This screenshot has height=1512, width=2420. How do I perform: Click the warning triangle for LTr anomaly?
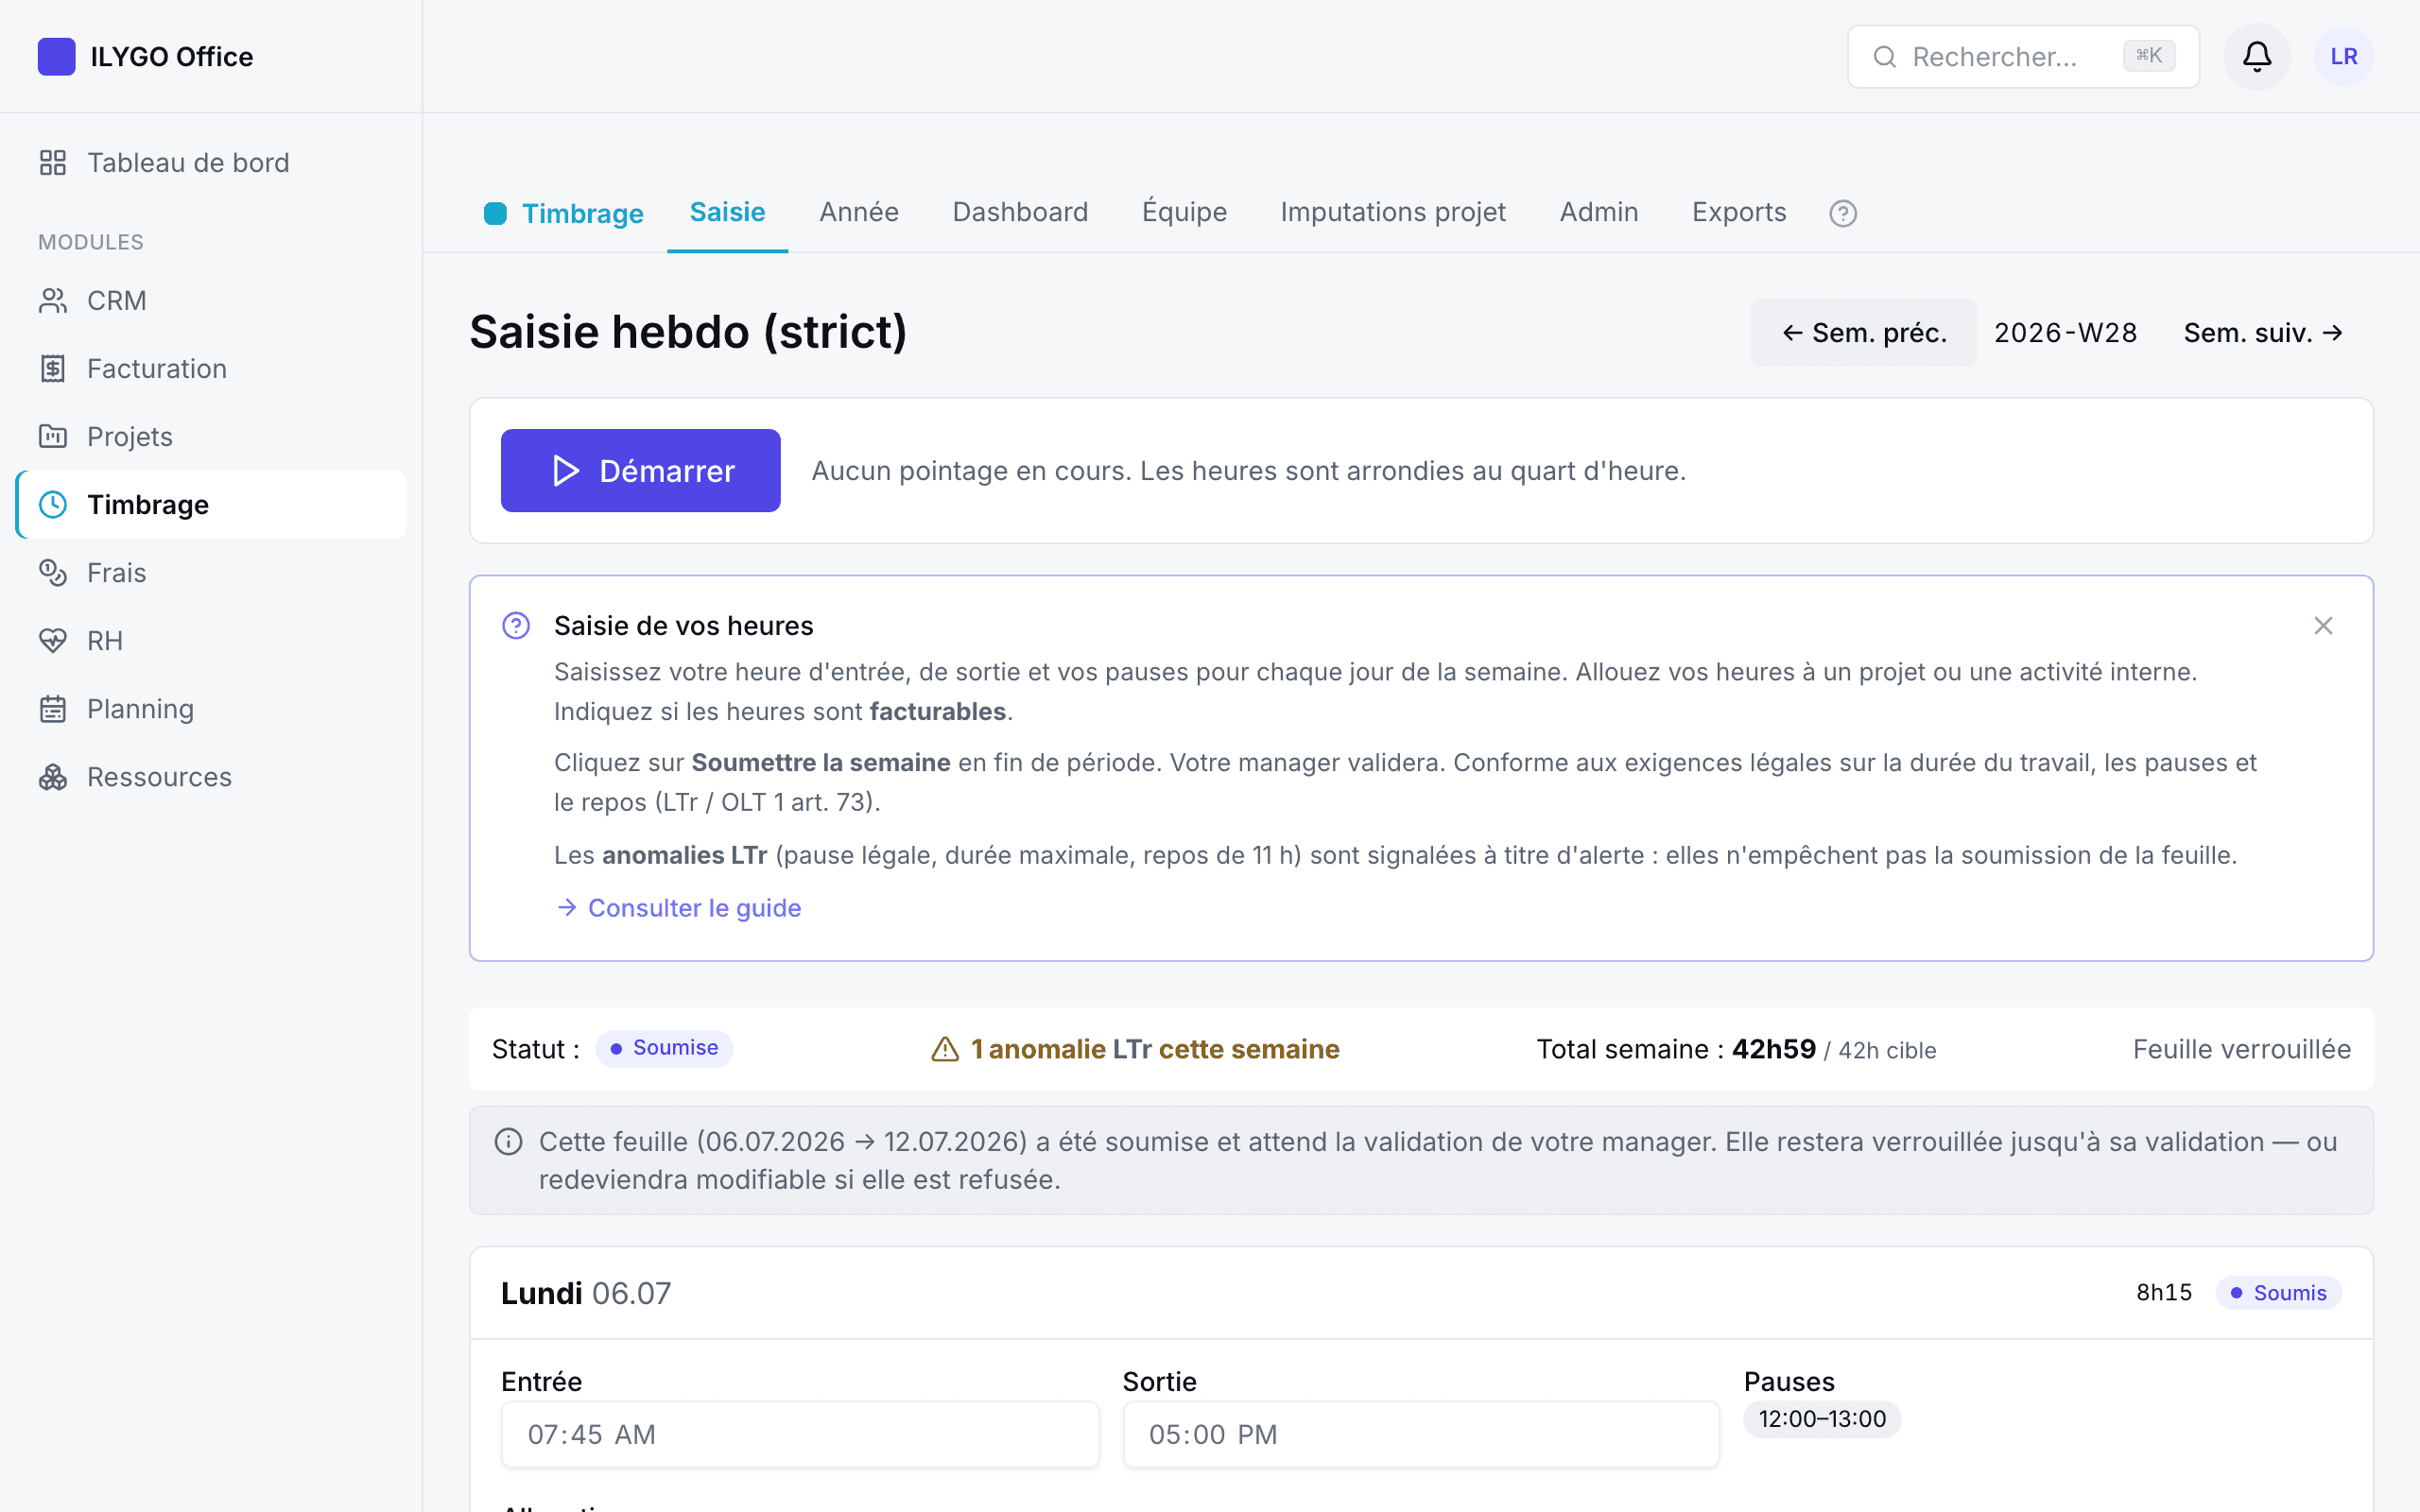(945, 1049)
